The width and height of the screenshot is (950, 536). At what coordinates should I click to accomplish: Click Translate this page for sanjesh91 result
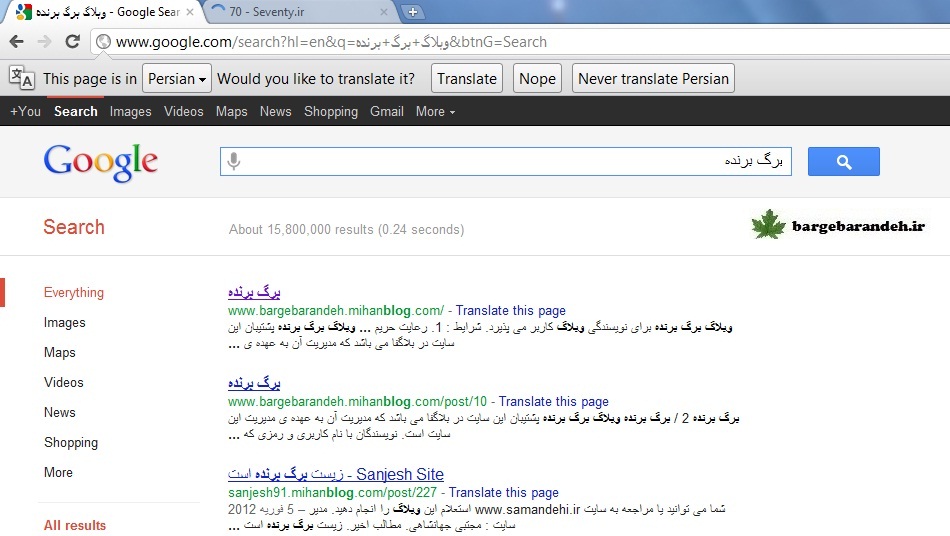[503, 492]
